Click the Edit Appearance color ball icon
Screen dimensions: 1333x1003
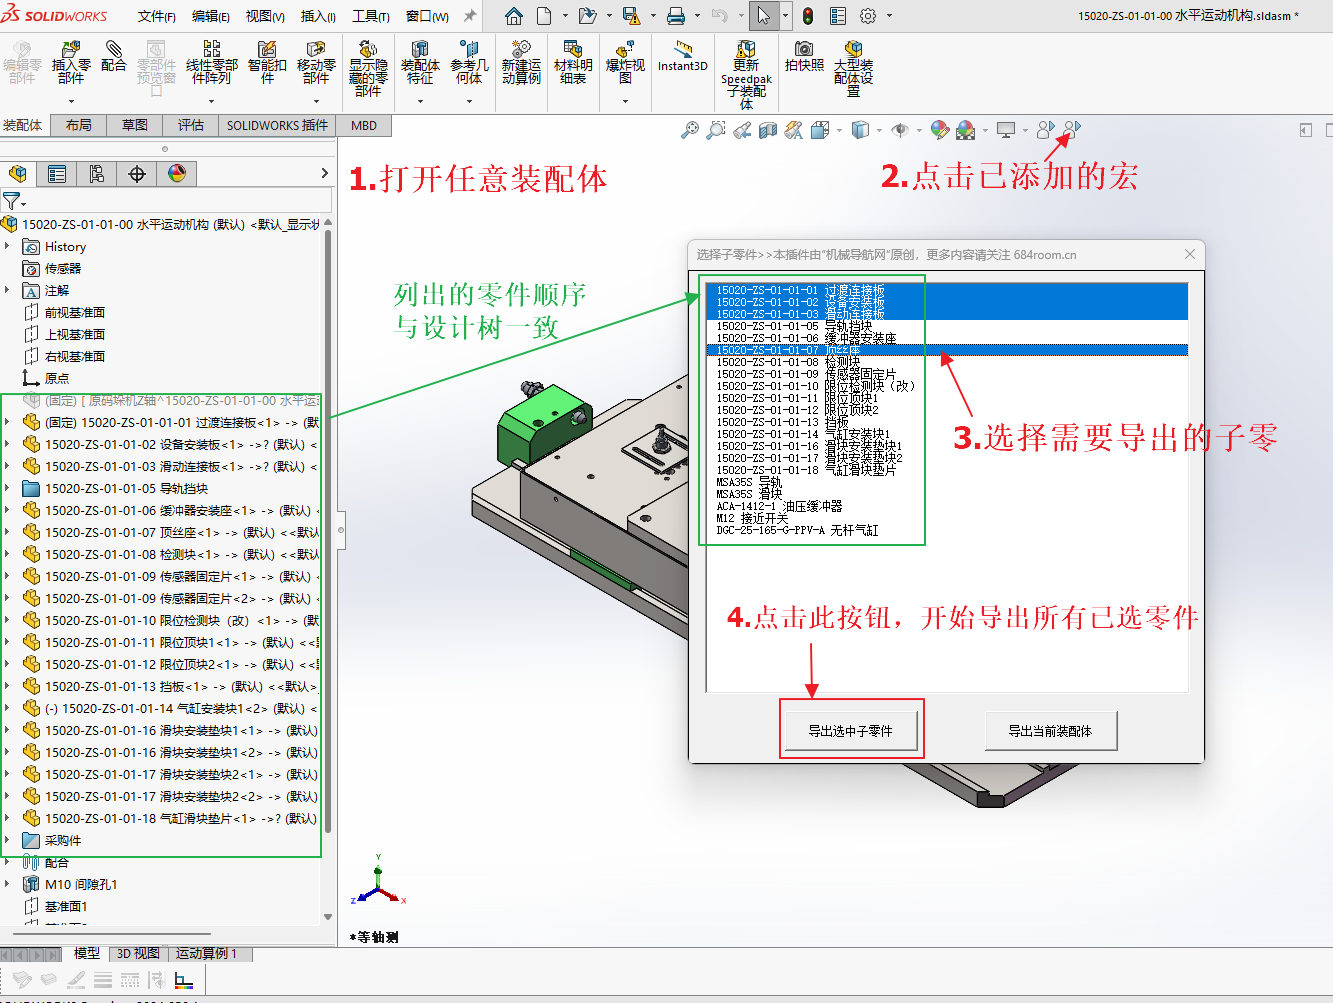pyautogui.click(x=939, y=130)
